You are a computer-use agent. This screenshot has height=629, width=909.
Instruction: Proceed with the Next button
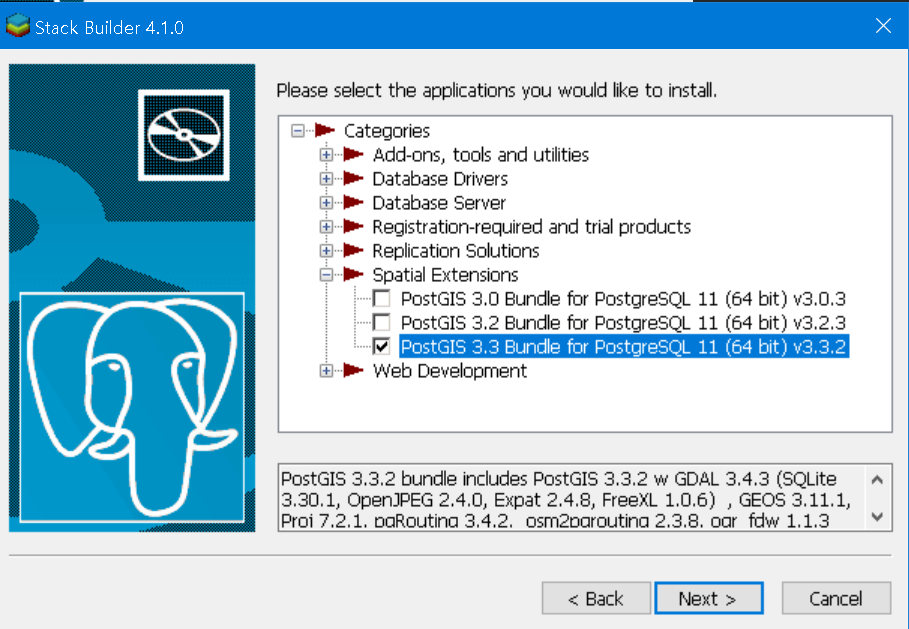click(x=708, y=598)
